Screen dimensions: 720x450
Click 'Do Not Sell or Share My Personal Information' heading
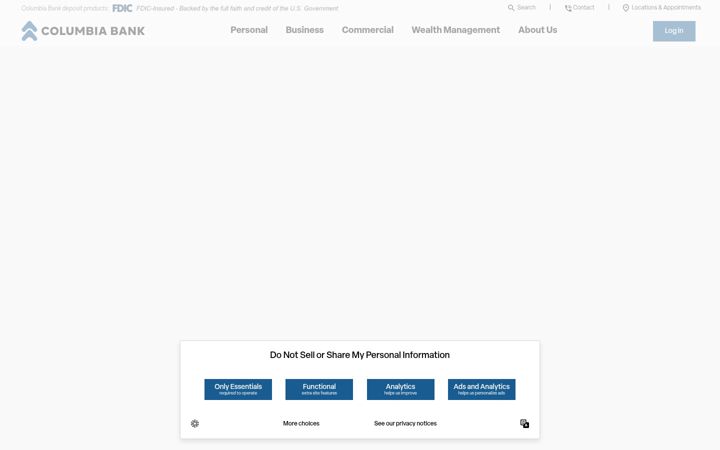pos(360,355)
